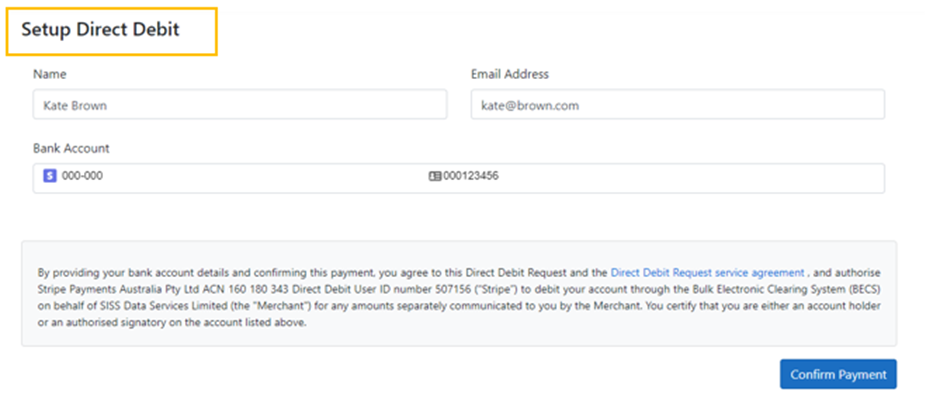Screen dimensions: 940x410
Task: Click the account number icon before 000123456
Action: point(435,176)
